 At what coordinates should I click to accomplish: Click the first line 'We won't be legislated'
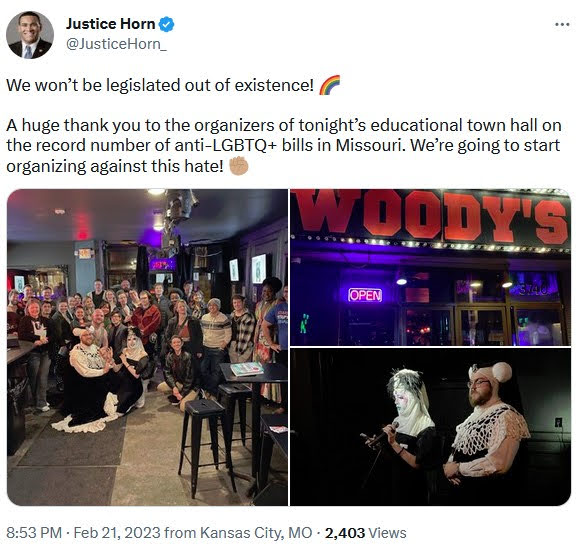(x=160, y=85)
